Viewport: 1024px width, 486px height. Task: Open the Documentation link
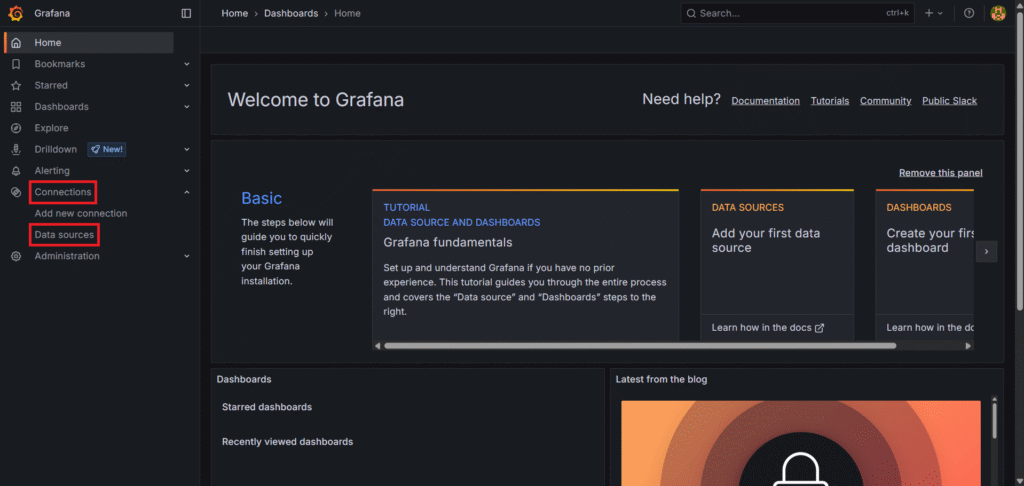pyautogui.click(x=765, y=101)
